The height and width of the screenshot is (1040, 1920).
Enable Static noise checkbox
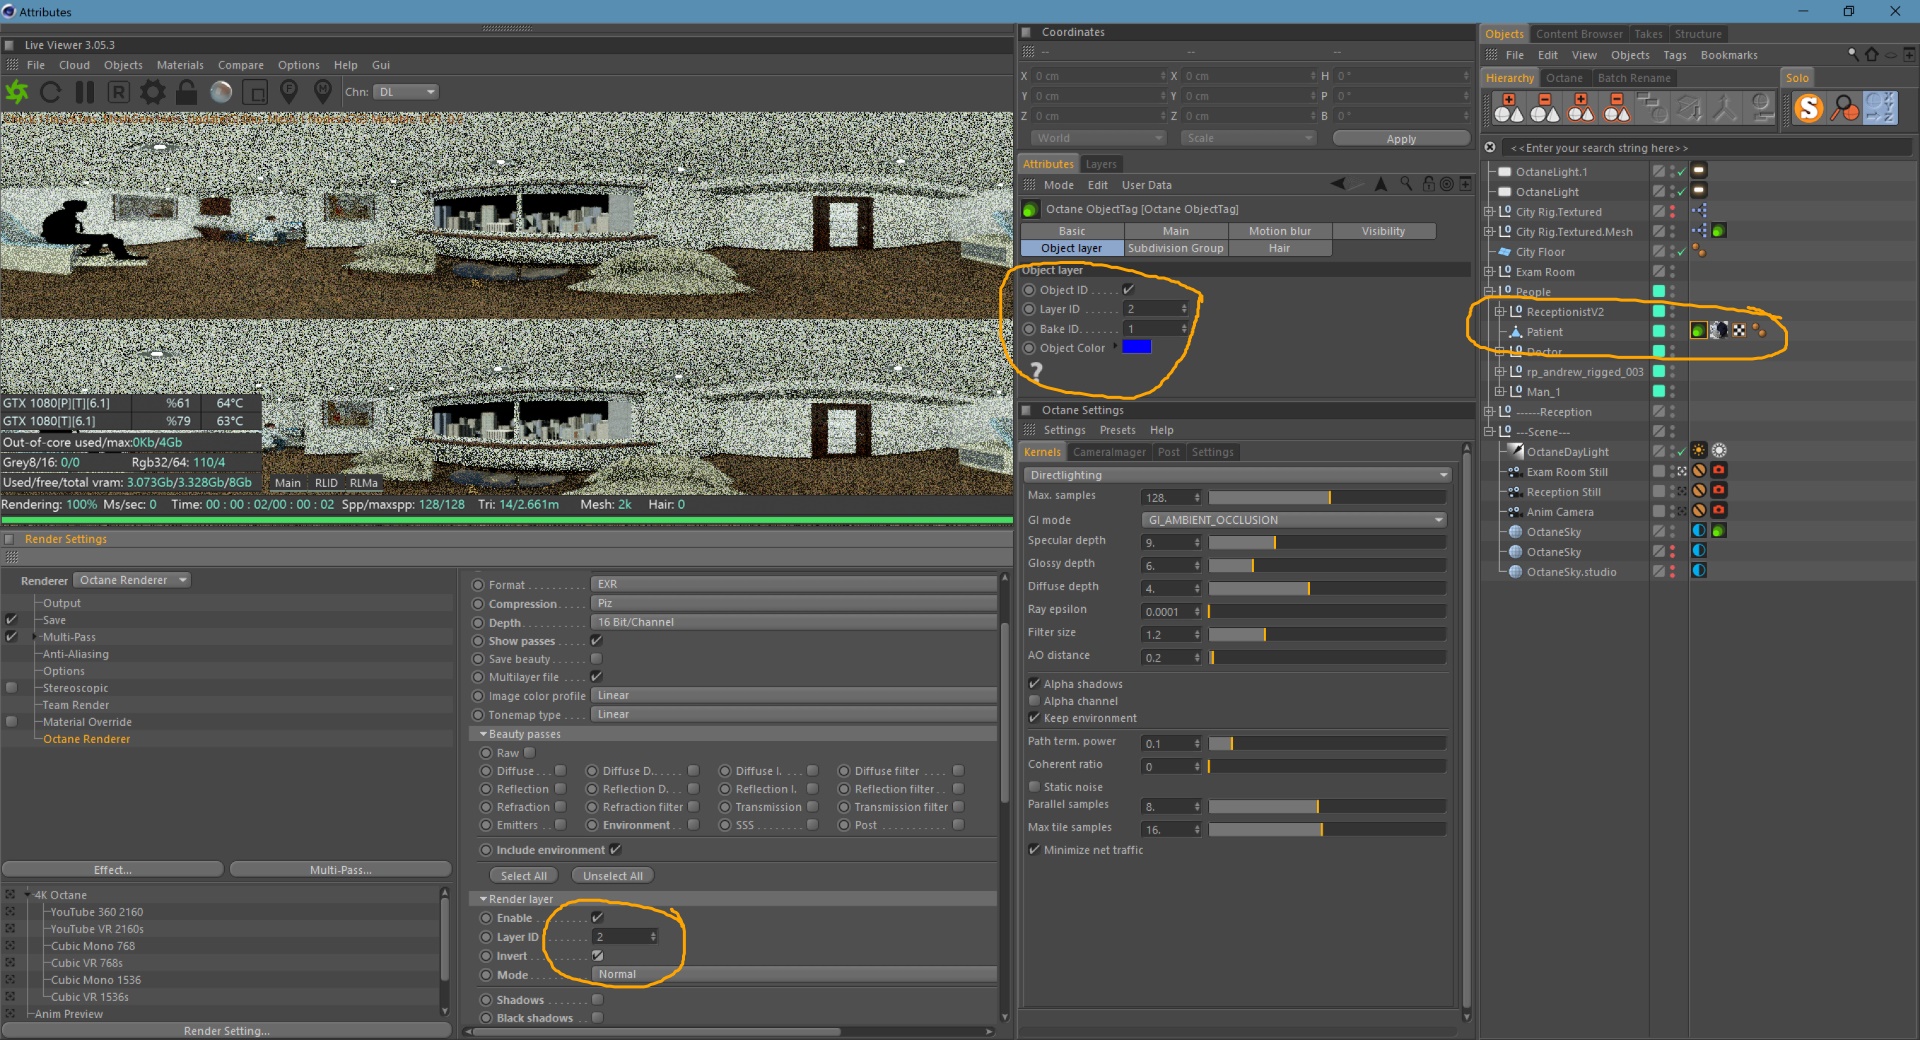1034,786
